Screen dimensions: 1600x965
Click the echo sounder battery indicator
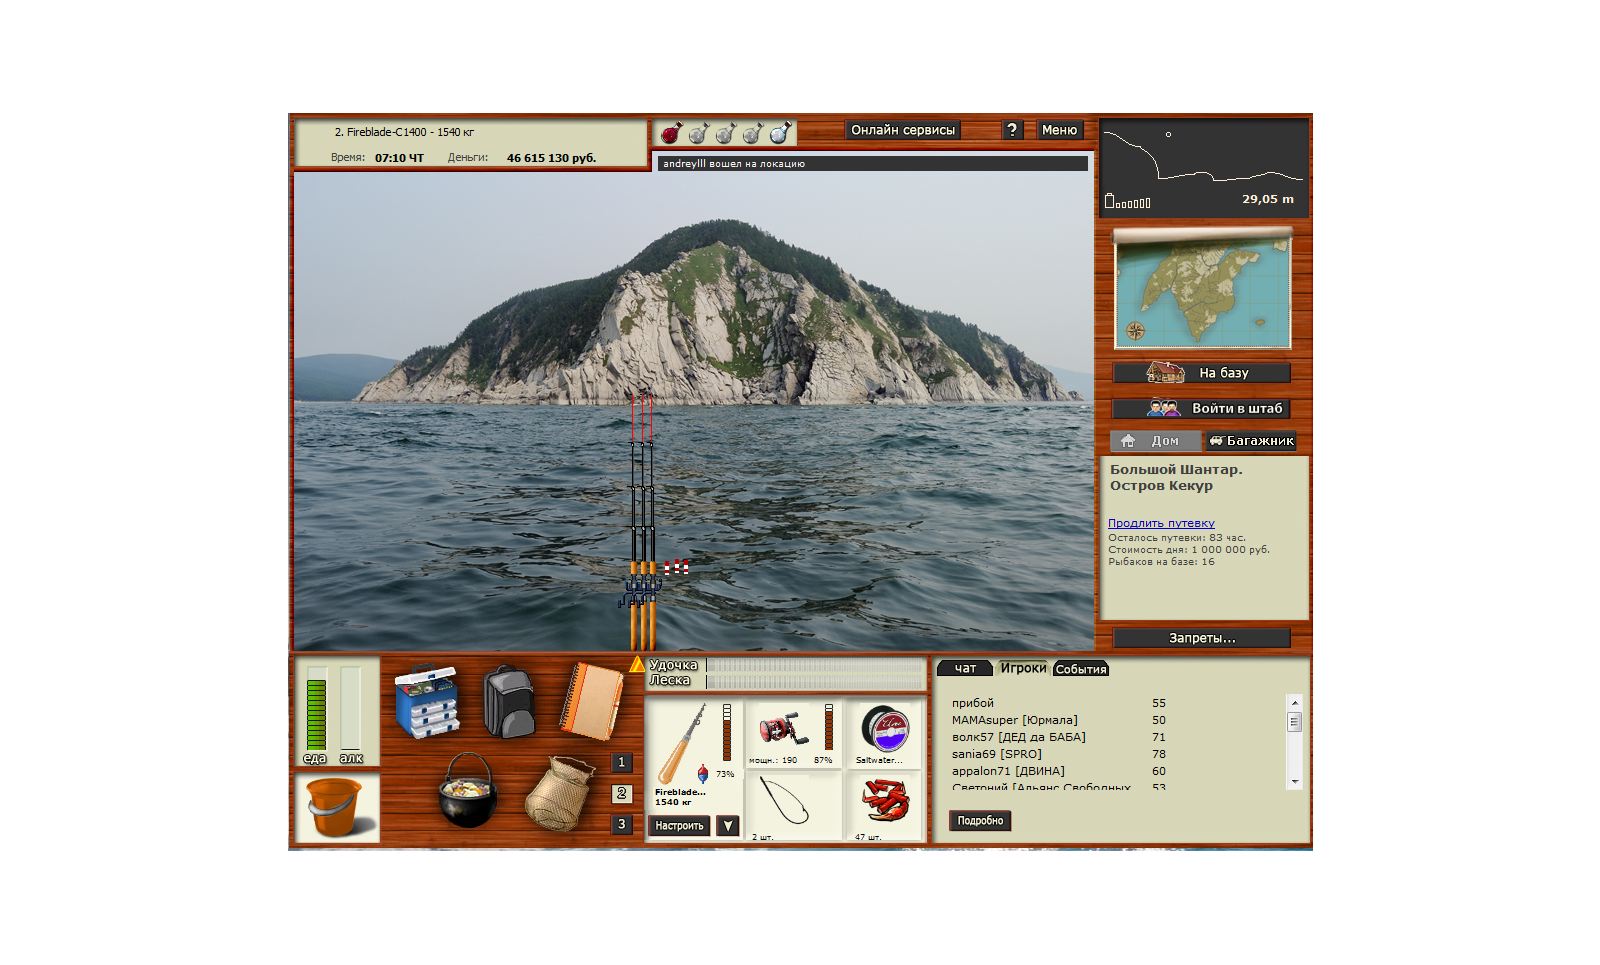pos(1127,202)
